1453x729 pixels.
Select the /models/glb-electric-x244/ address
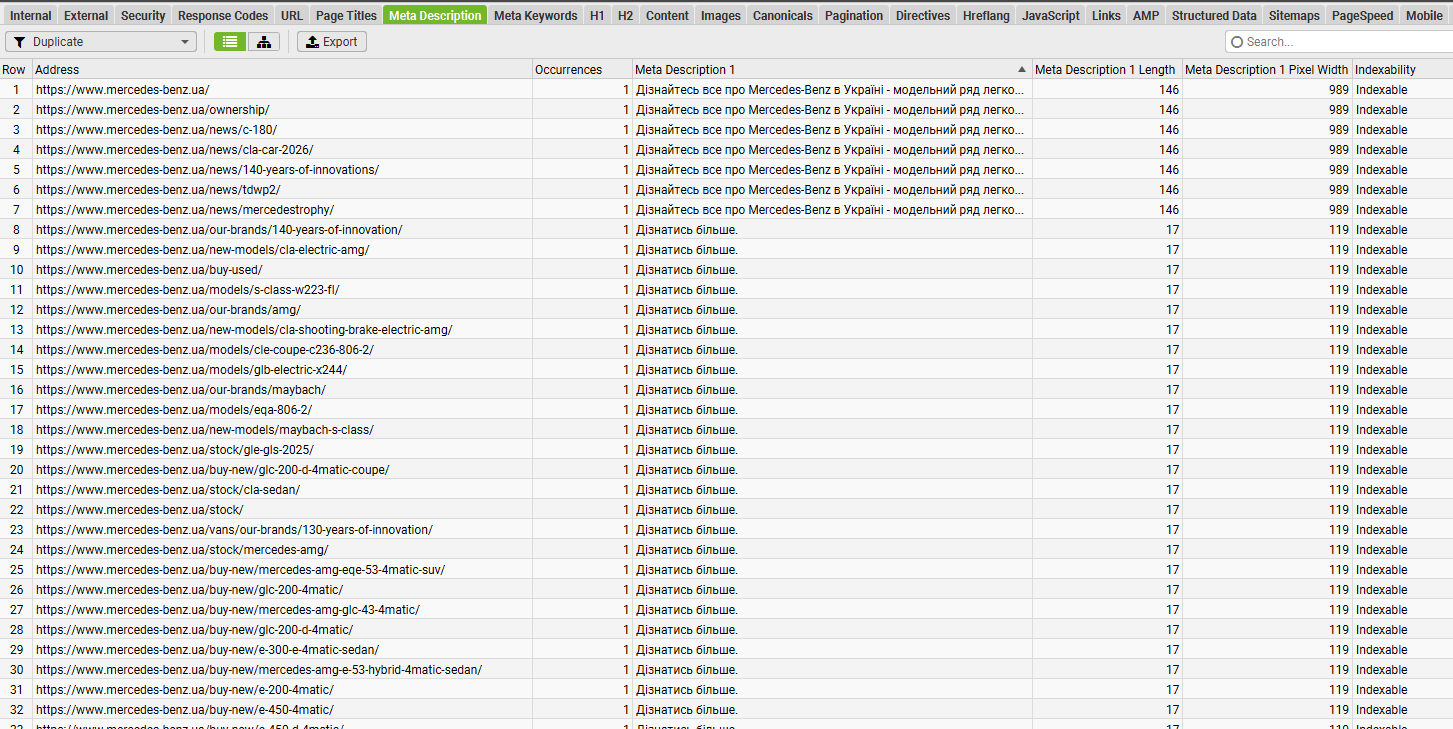(191, 370)
